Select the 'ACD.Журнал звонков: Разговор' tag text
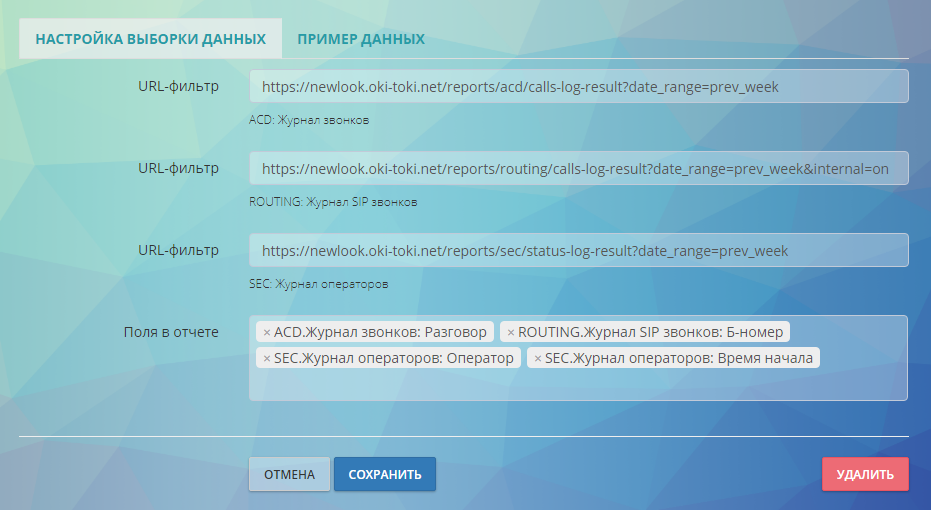The image size is (931, 510). (x=380, y=332)
